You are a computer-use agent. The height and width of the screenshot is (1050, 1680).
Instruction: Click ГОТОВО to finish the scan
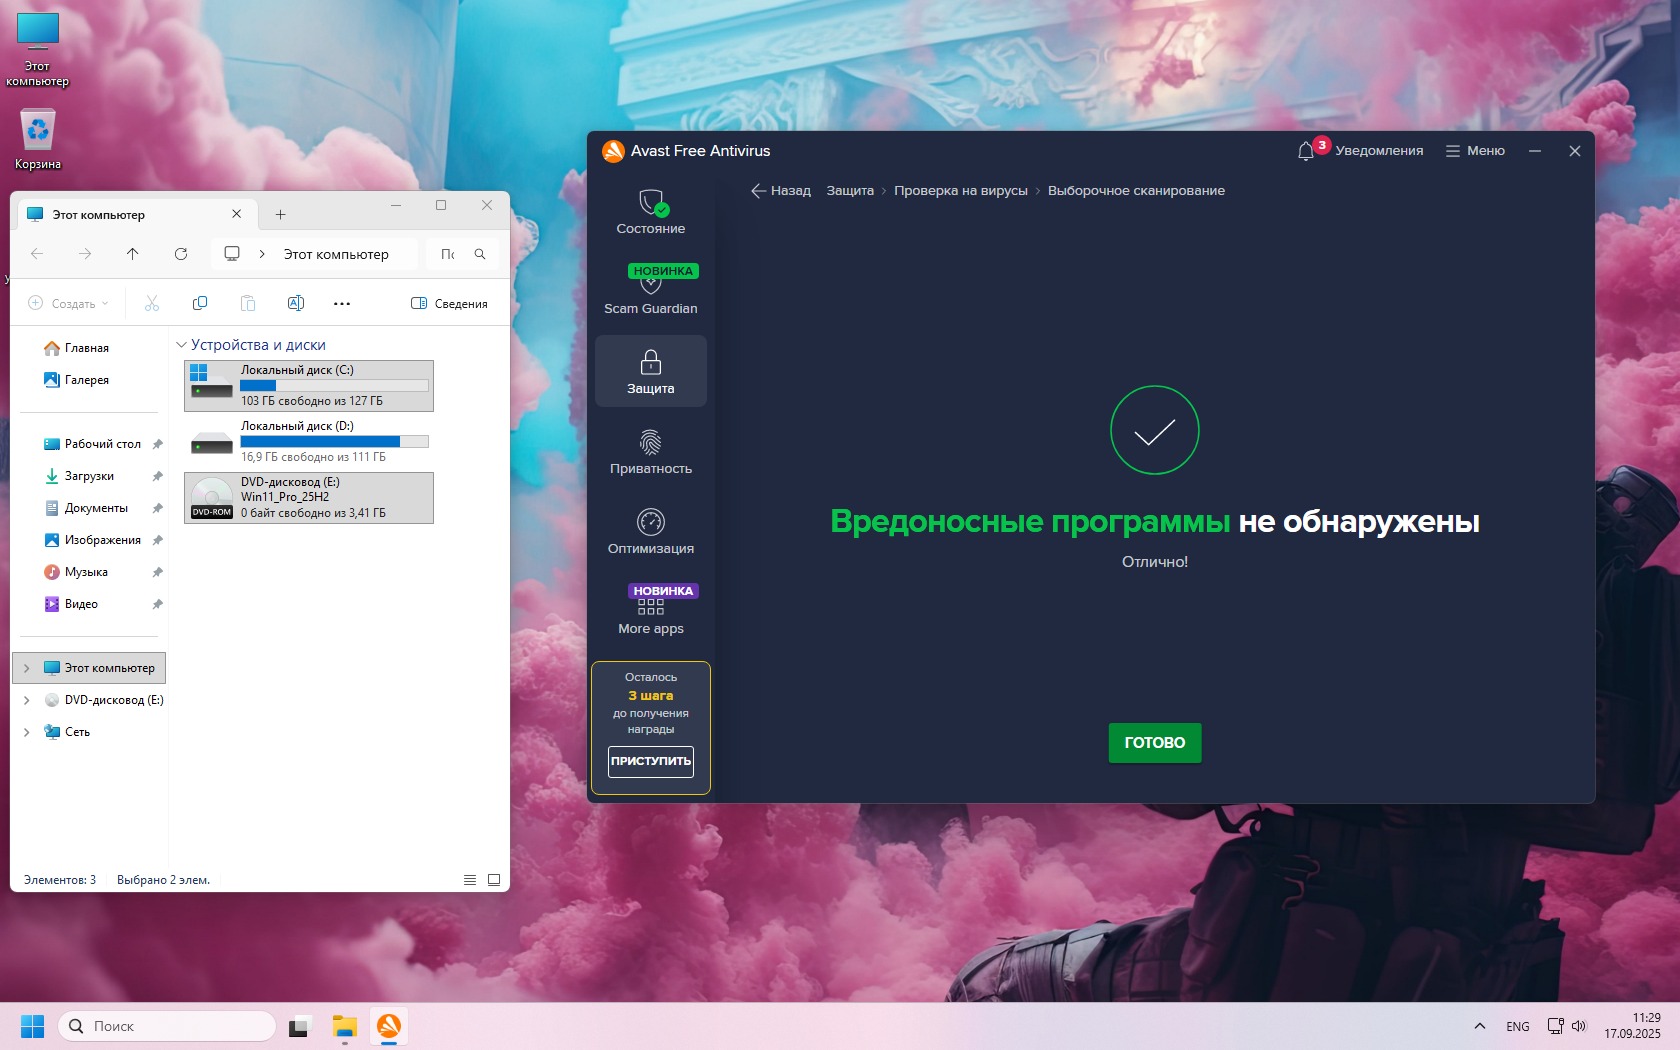pyautogui.click(x=1155, y=743)
